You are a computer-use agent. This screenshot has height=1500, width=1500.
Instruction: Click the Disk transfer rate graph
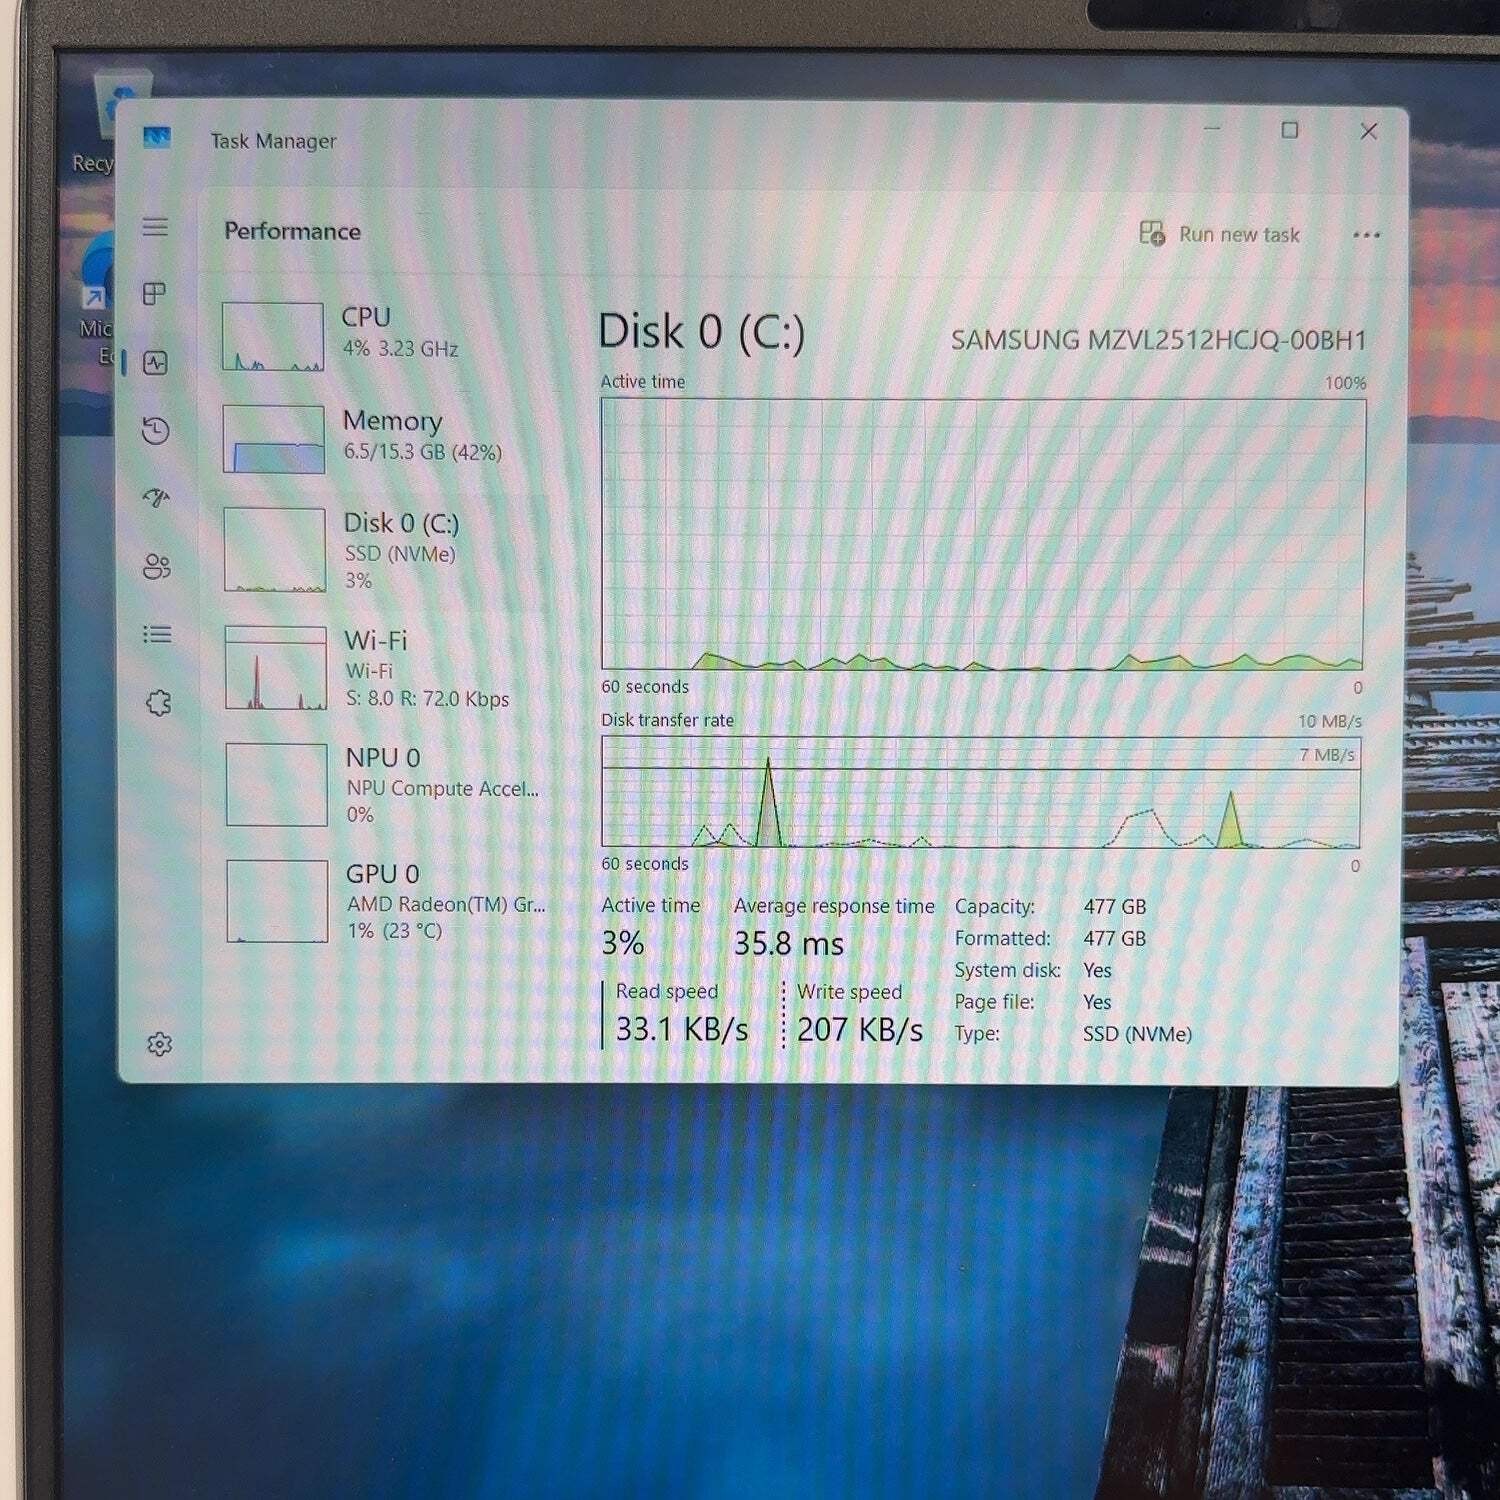(x=981, y=792)
